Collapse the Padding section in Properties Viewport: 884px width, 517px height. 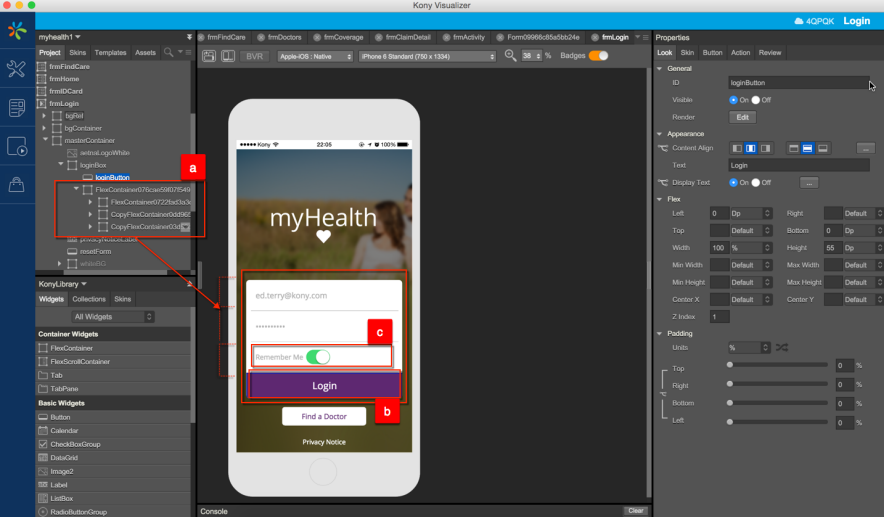(x=660, y=333)
